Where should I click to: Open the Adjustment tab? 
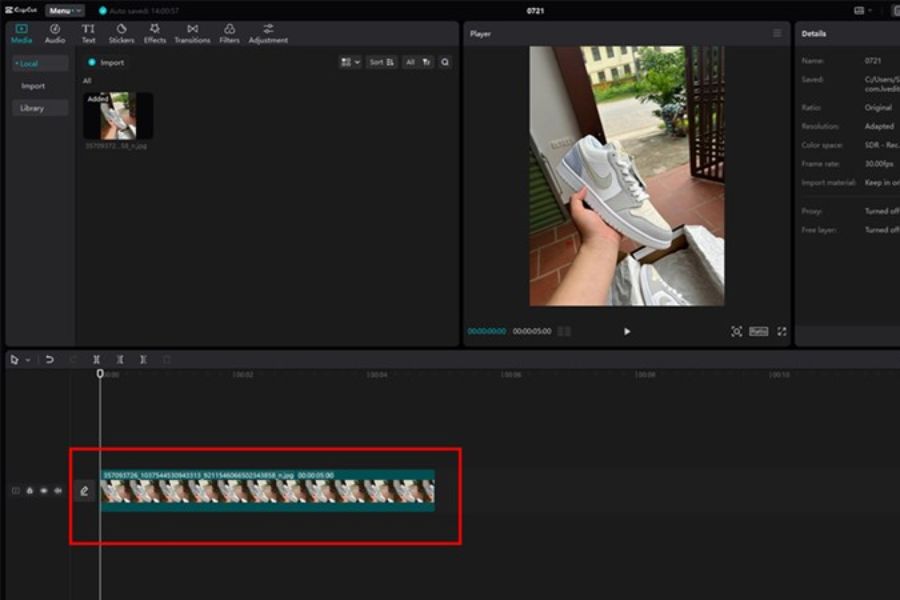pos(268,34)
